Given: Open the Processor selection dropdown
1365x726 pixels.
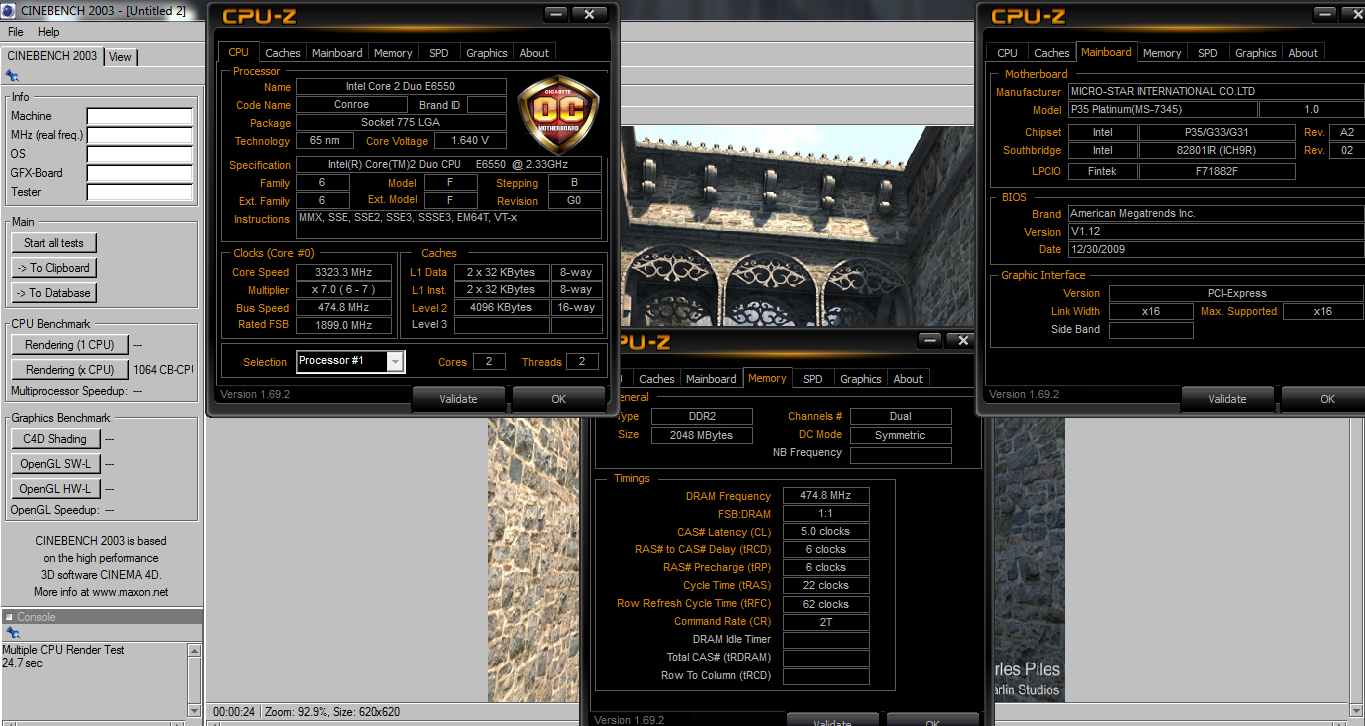Looking at the screenshot, I should coord(395,361).
